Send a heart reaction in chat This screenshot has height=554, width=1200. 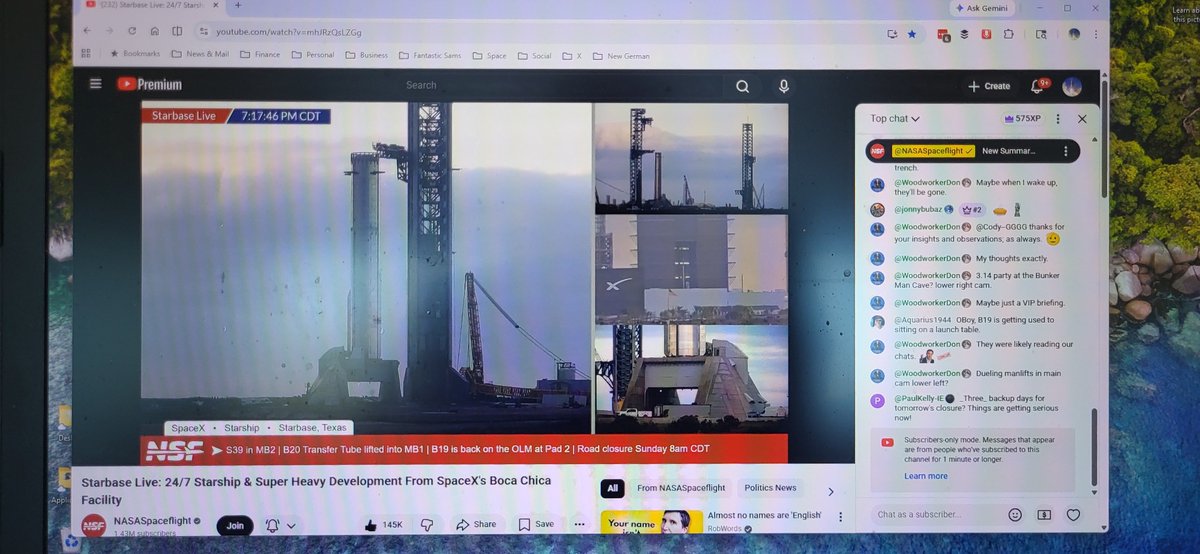pyautogui.click(x=1073, y=514)
